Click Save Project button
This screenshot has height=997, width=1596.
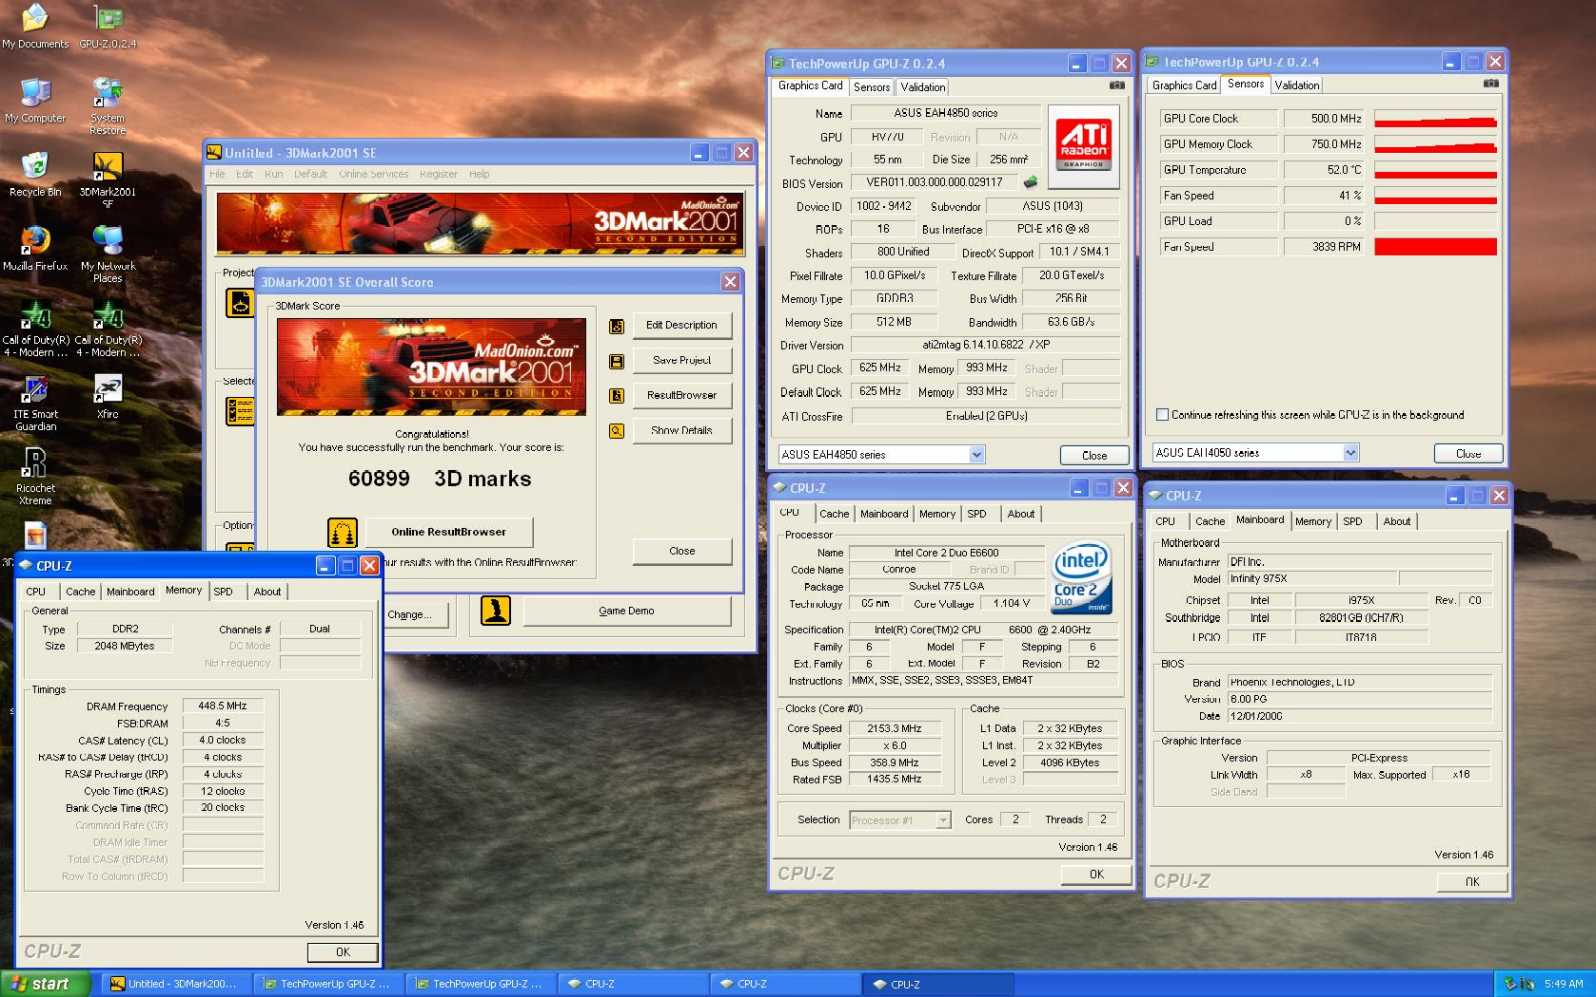[681, 361]
